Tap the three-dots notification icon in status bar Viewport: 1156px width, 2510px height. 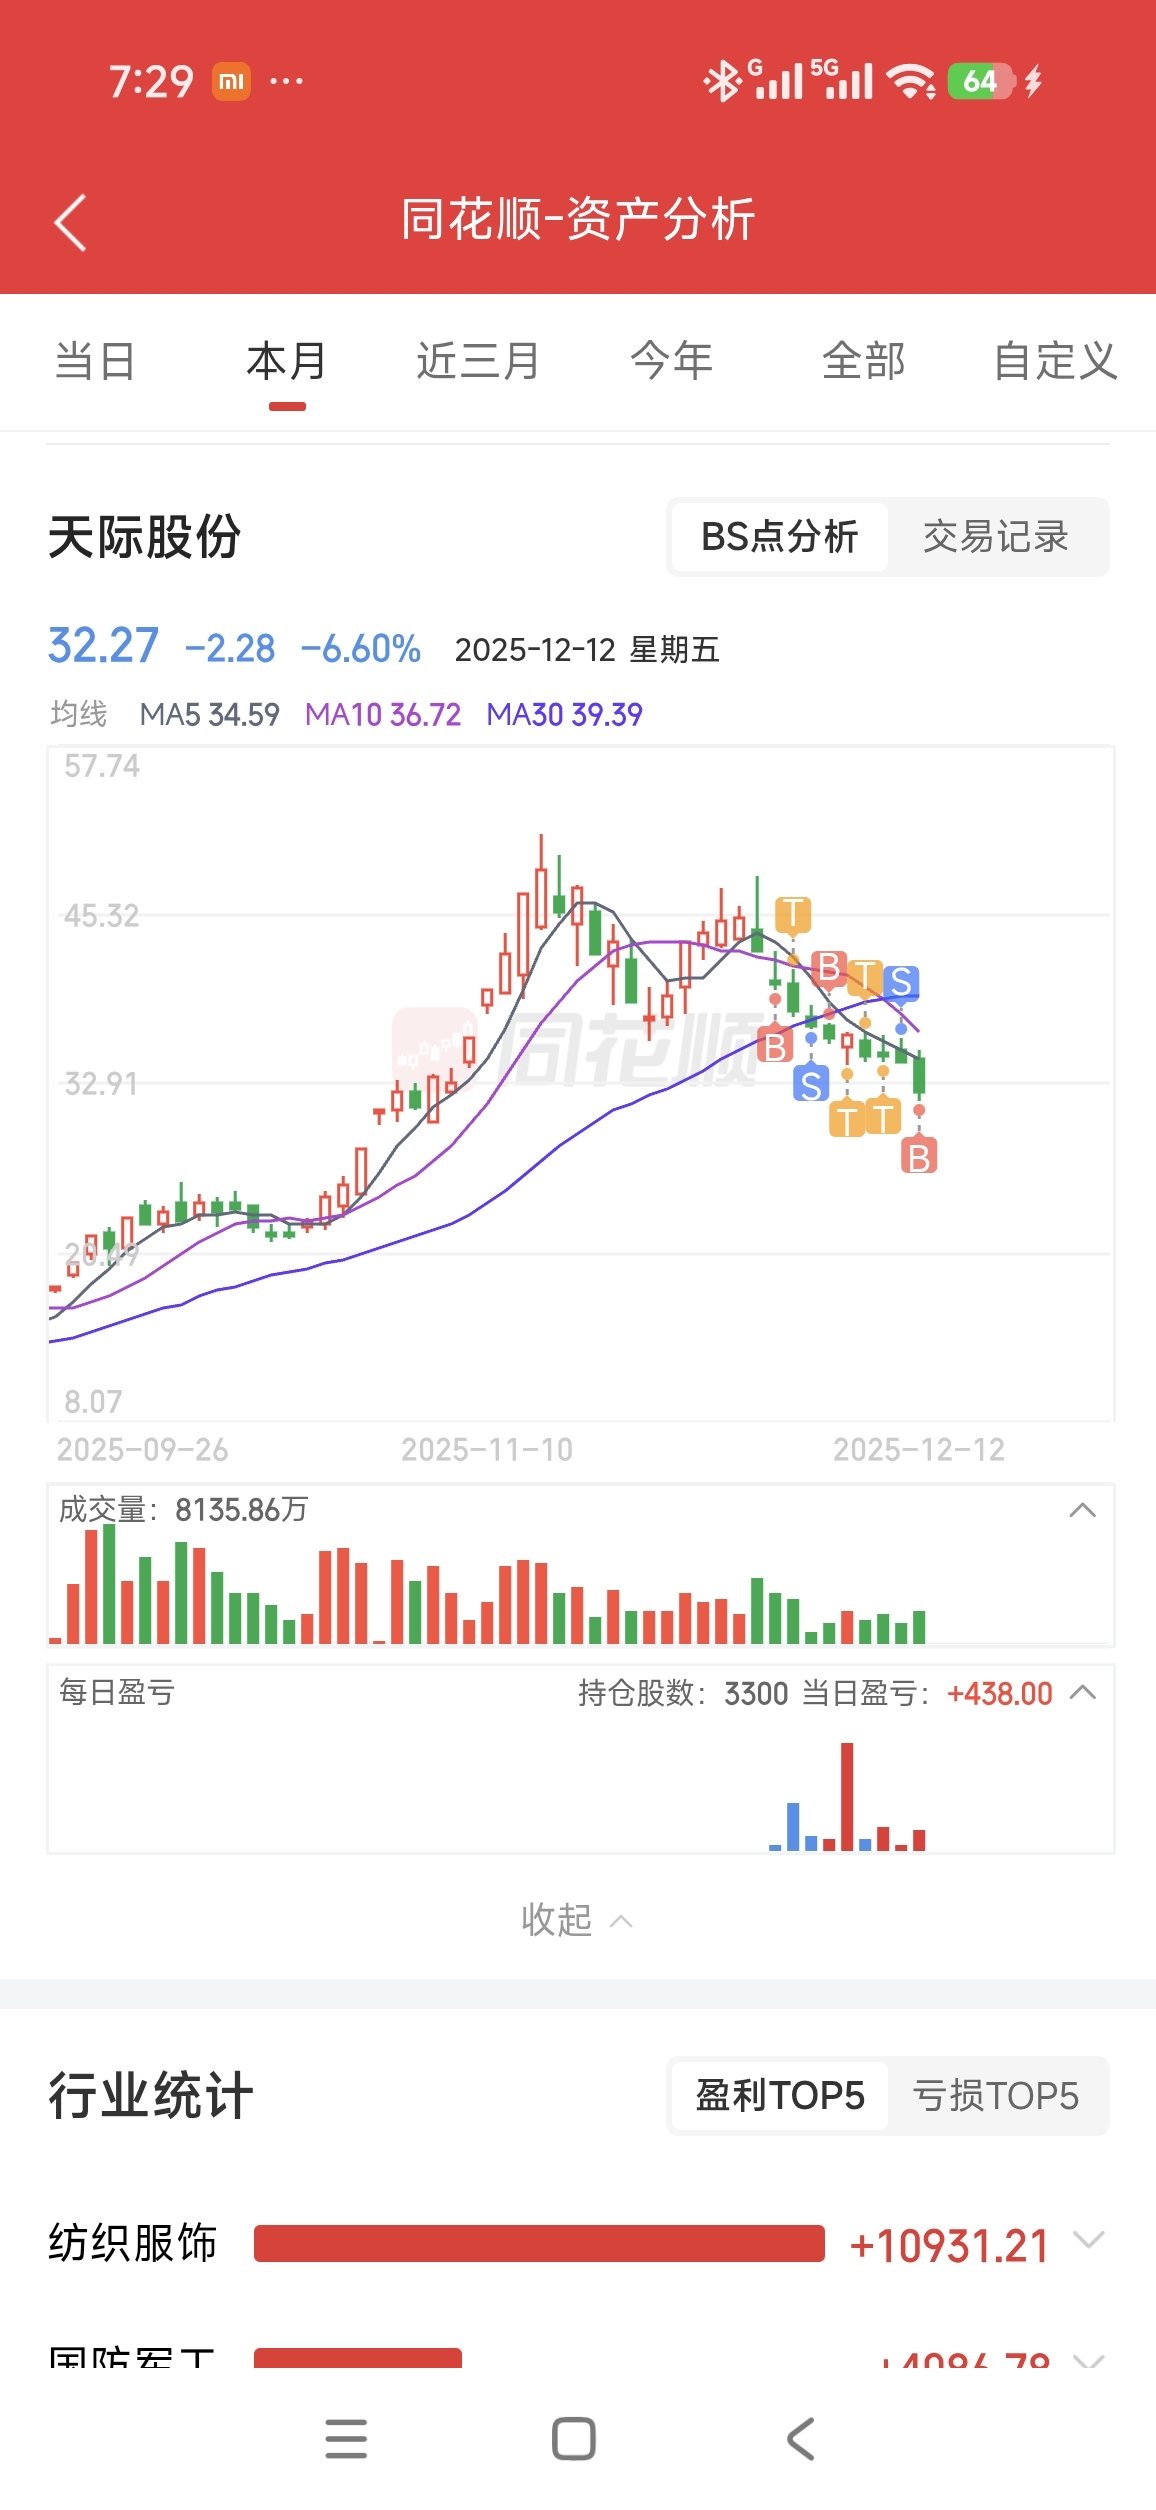(287, 81)
